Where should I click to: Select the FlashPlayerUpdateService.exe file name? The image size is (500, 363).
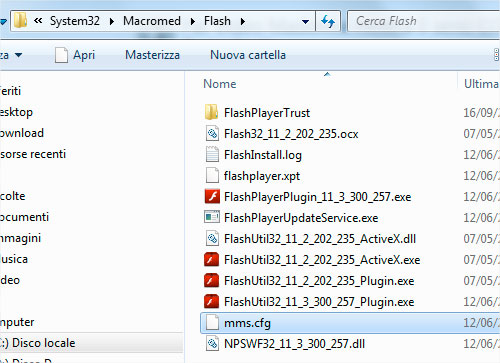301,218
